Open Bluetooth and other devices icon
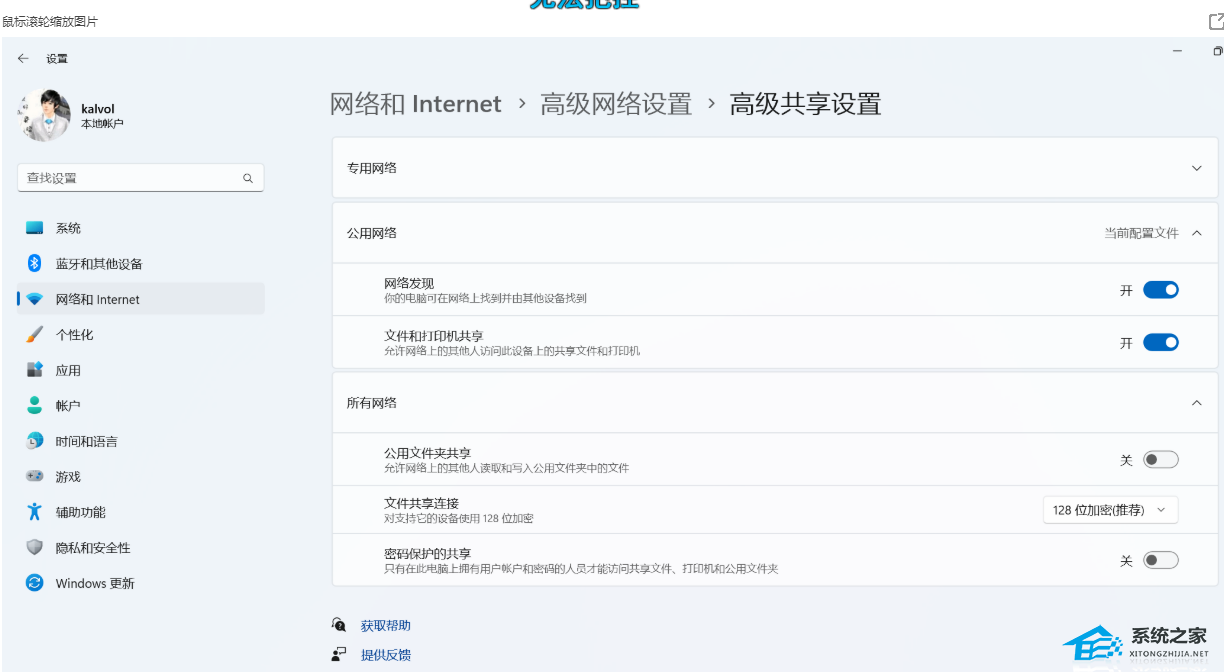This screenshot has width=1224, height=672. pos(35,264)
